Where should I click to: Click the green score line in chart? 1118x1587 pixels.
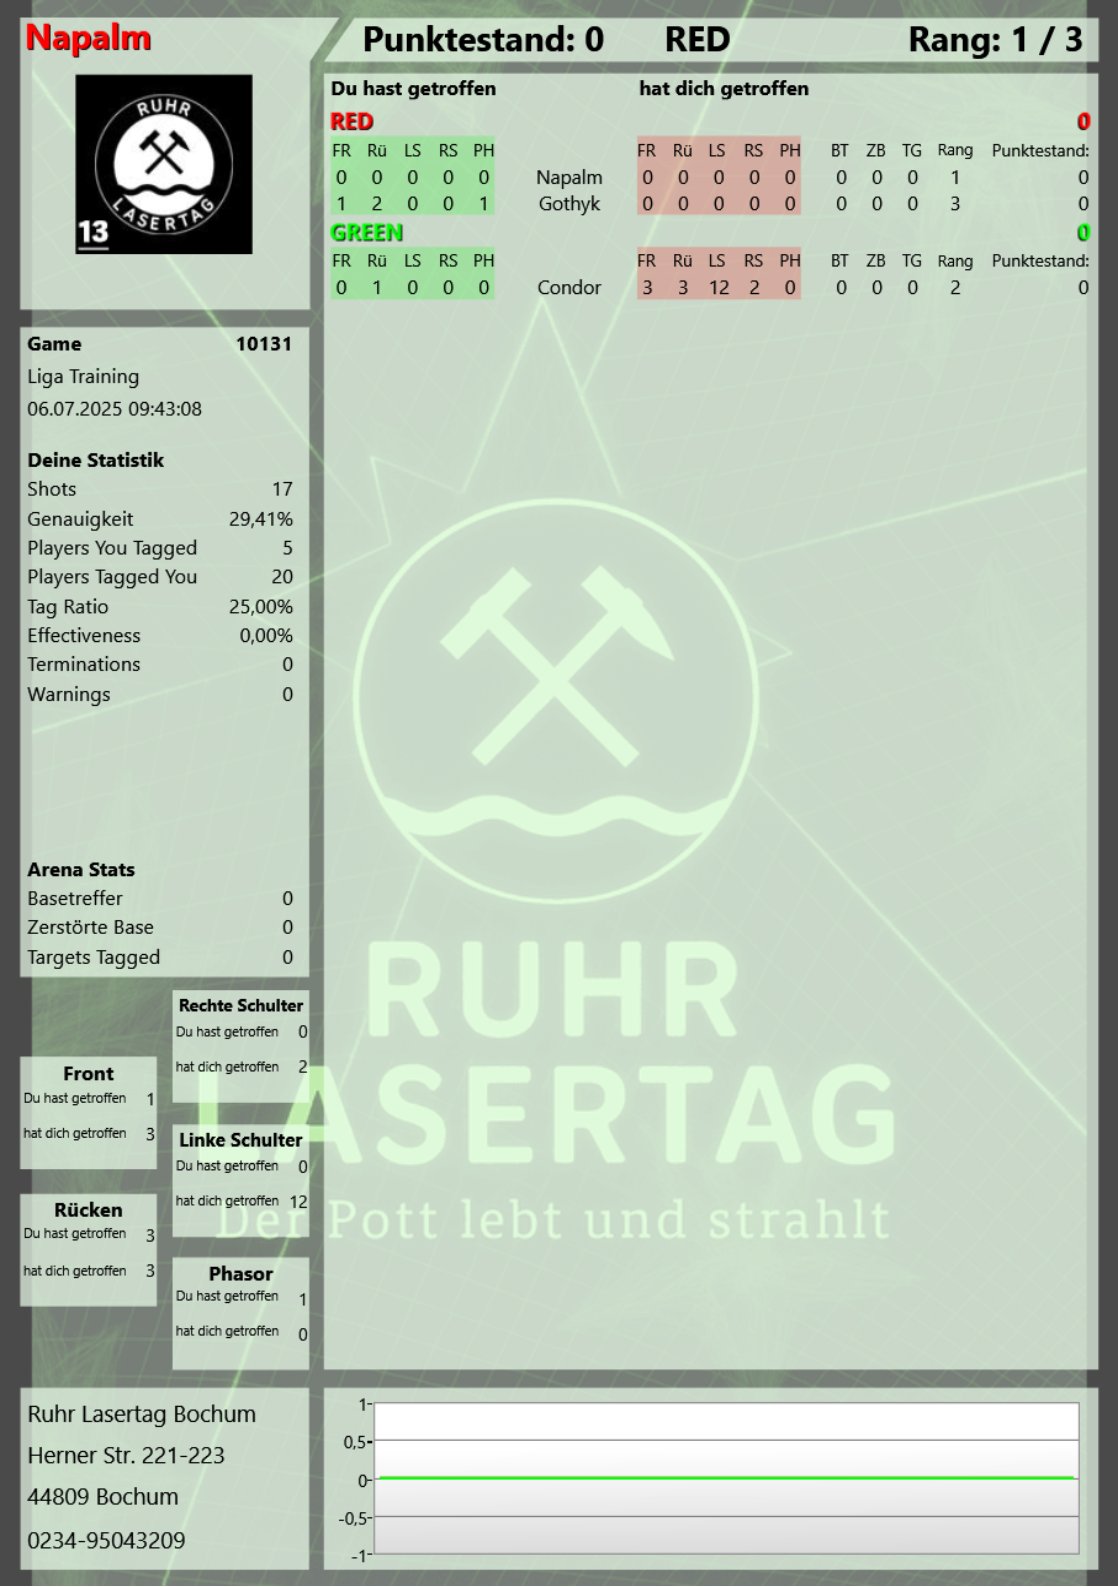click(725, 1477)
